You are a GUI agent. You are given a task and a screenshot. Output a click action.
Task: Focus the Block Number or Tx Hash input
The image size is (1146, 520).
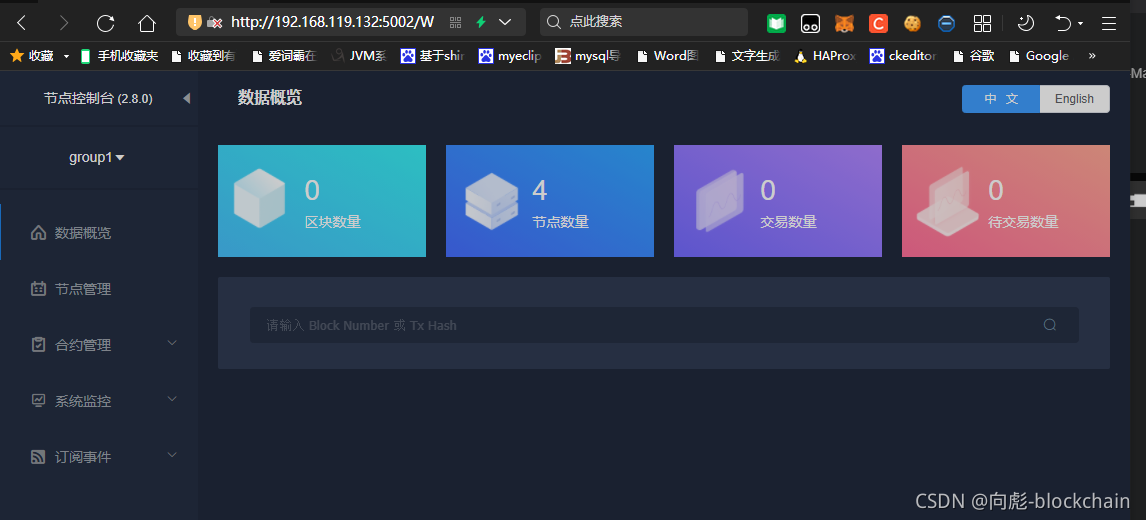pos(664,325)
